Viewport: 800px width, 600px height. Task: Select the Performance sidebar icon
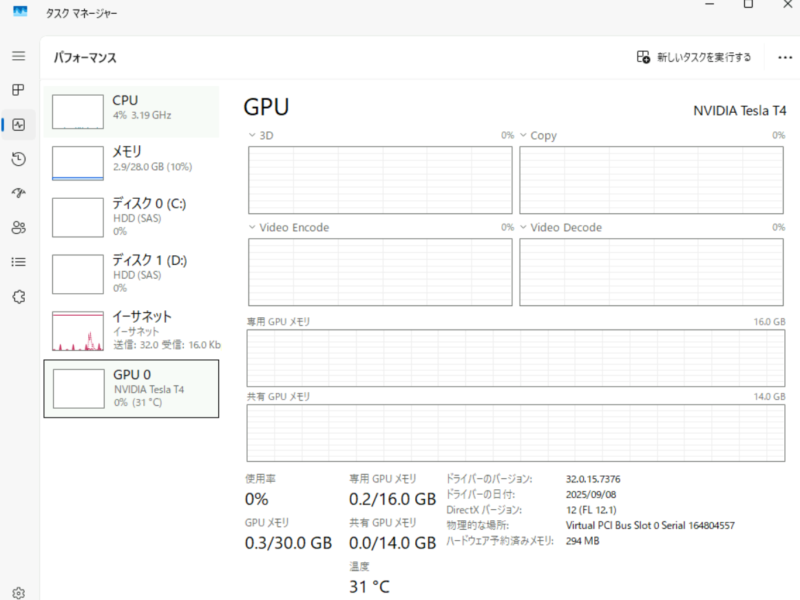[x=17, y=125]
